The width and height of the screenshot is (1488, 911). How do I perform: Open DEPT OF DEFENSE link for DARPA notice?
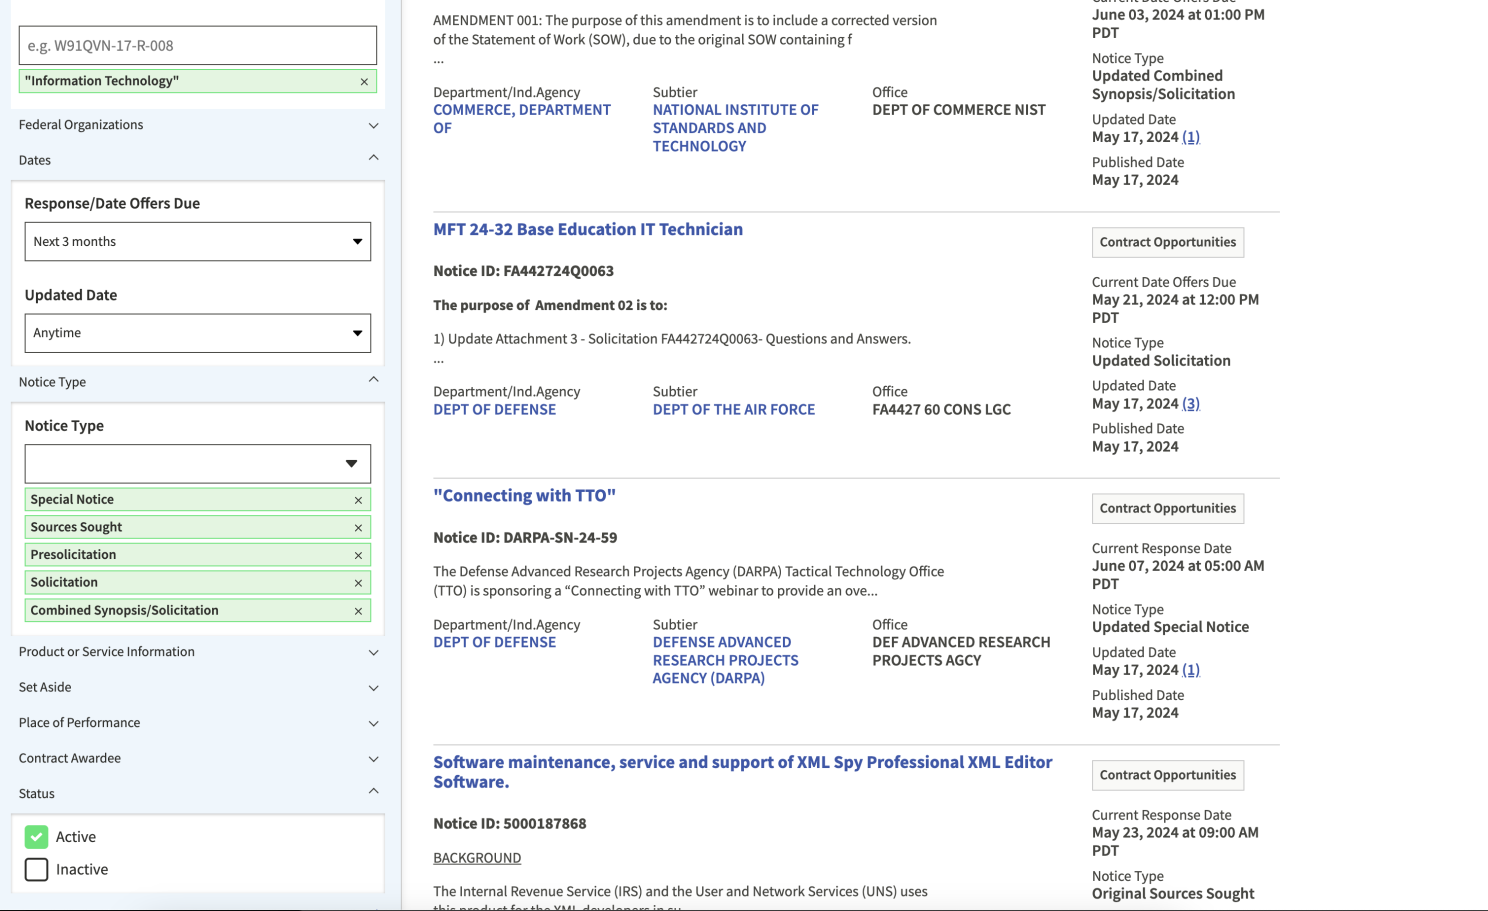pos(494,643)
